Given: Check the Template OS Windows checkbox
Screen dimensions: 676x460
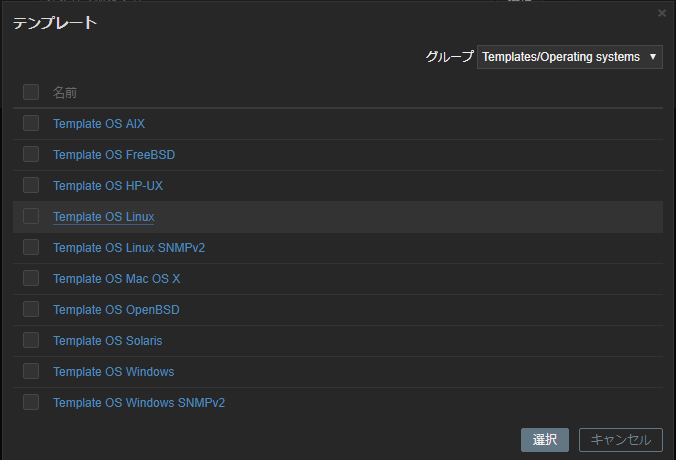Looking at the screenshot, I should pyautogui.click(x=31, y=371).
